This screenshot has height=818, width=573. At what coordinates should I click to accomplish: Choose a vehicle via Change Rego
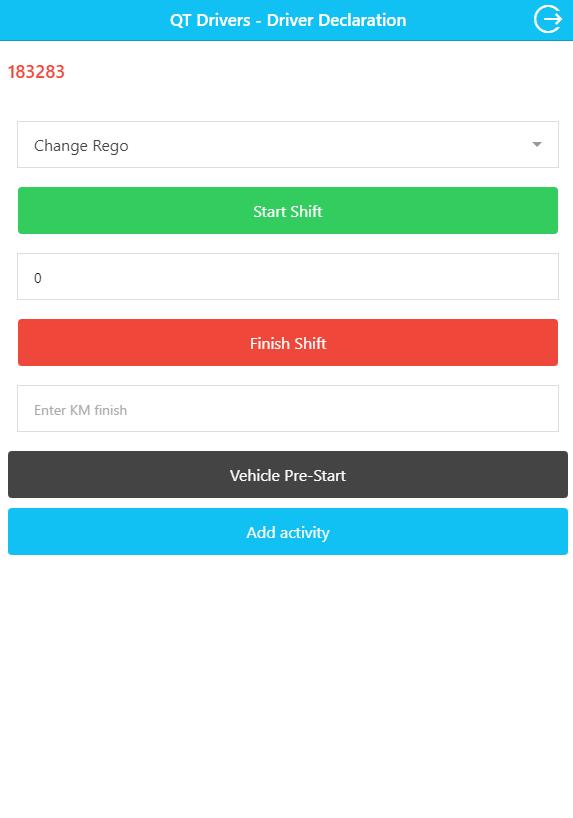(x=288, y=145)
